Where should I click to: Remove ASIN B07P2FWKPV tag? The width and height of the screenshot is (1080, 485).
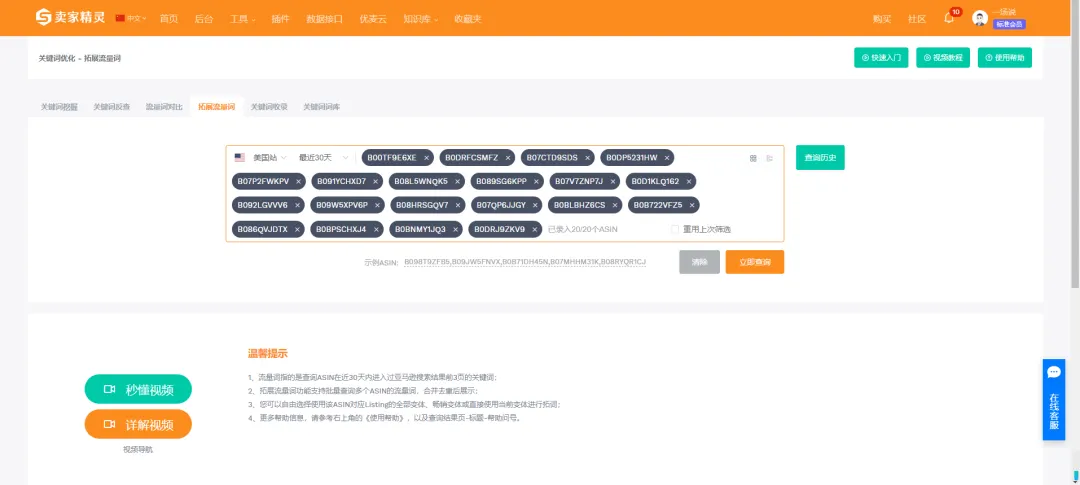tap(298, 181)
